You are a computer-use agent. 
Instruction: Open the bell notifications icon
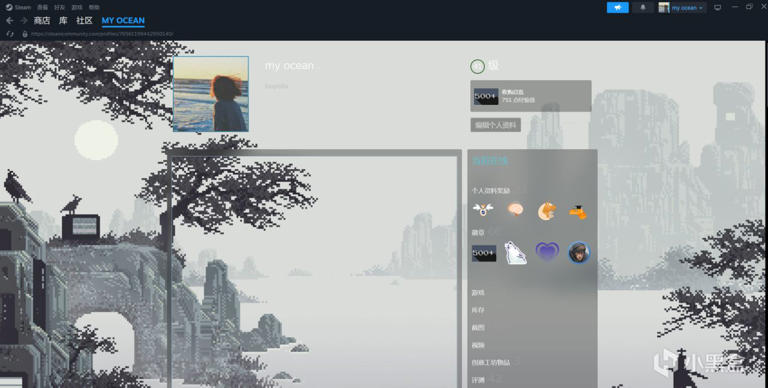click(x=643, y=7)
